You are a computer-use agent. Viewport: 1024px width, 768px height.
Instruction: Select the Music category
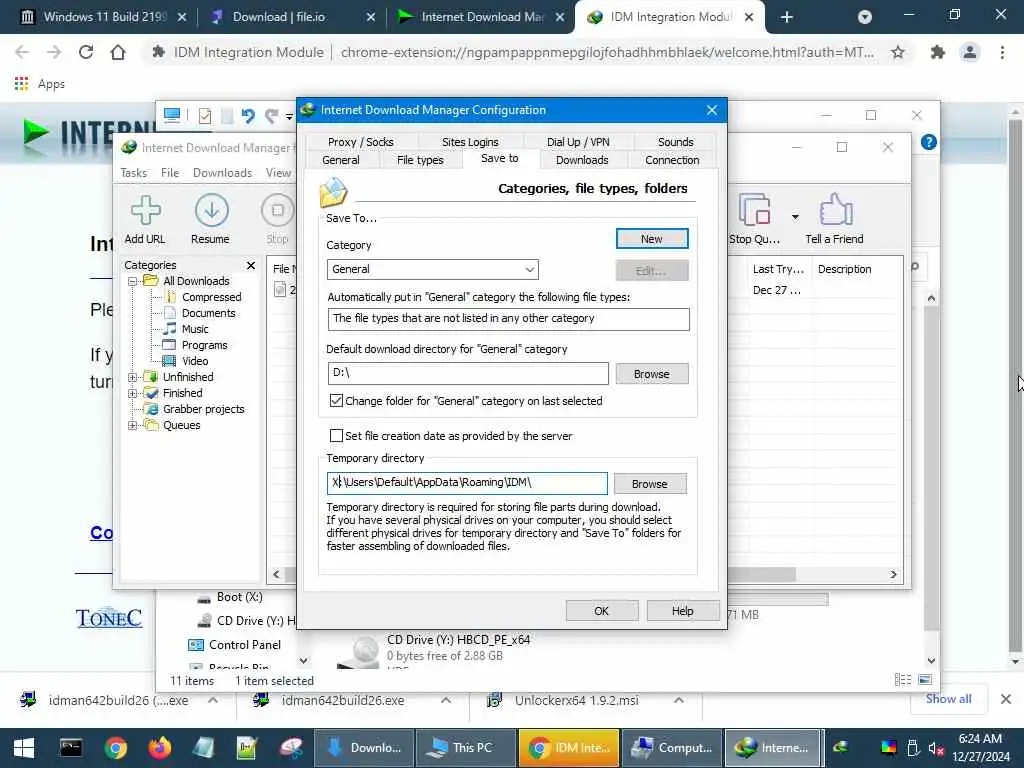point(195,329)
